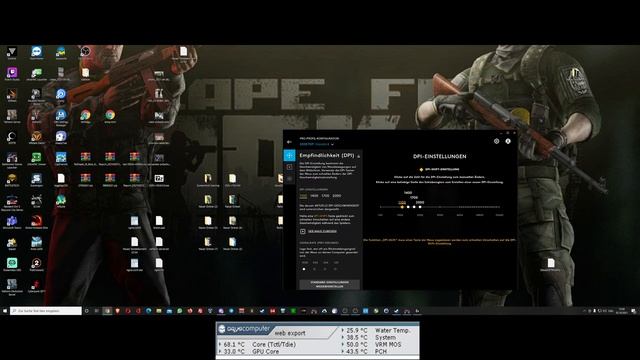Select the 1400 DPI value in left list
Screen dimensions: 640x360
pyautogui.click(x=314, y=196)
